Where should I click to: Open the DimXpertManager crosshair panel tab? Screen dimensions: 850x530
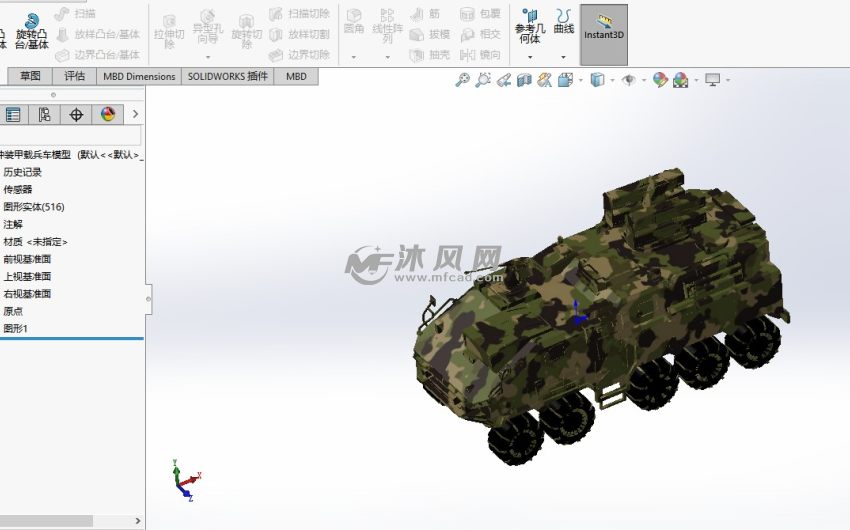pos(76,114)
